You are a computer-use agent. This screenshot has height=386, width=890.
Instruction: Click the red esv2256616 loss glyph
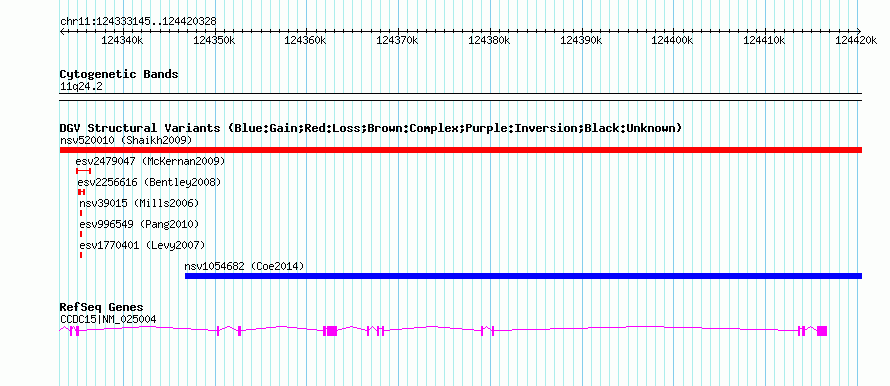81,192
